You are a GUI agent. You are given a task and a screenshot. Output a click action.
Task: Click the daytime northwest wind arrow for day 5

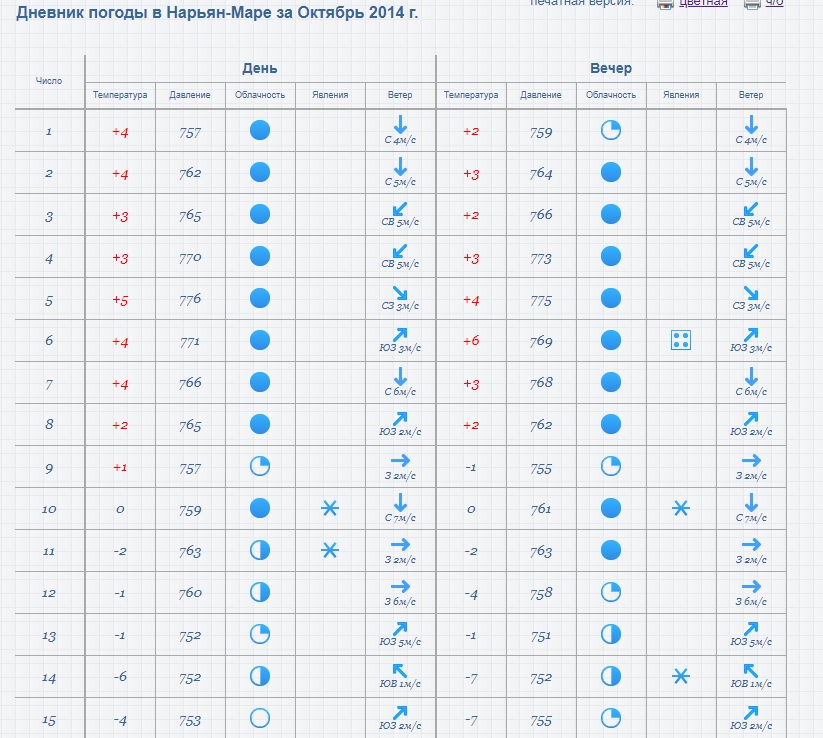[400, 293]
